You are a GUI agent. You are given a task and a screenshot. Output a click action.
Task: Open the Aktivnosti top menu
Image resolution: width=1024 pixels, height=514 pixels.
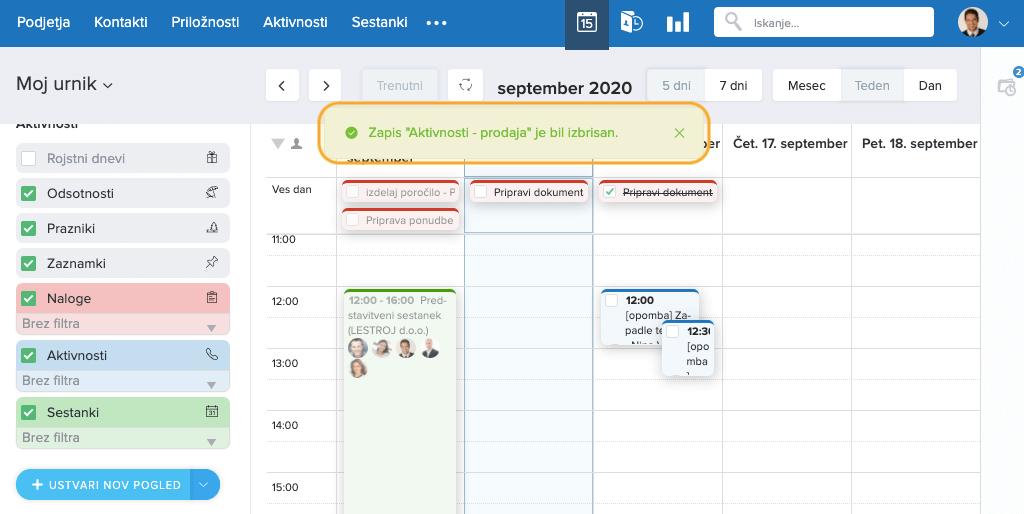coord(295,22)
